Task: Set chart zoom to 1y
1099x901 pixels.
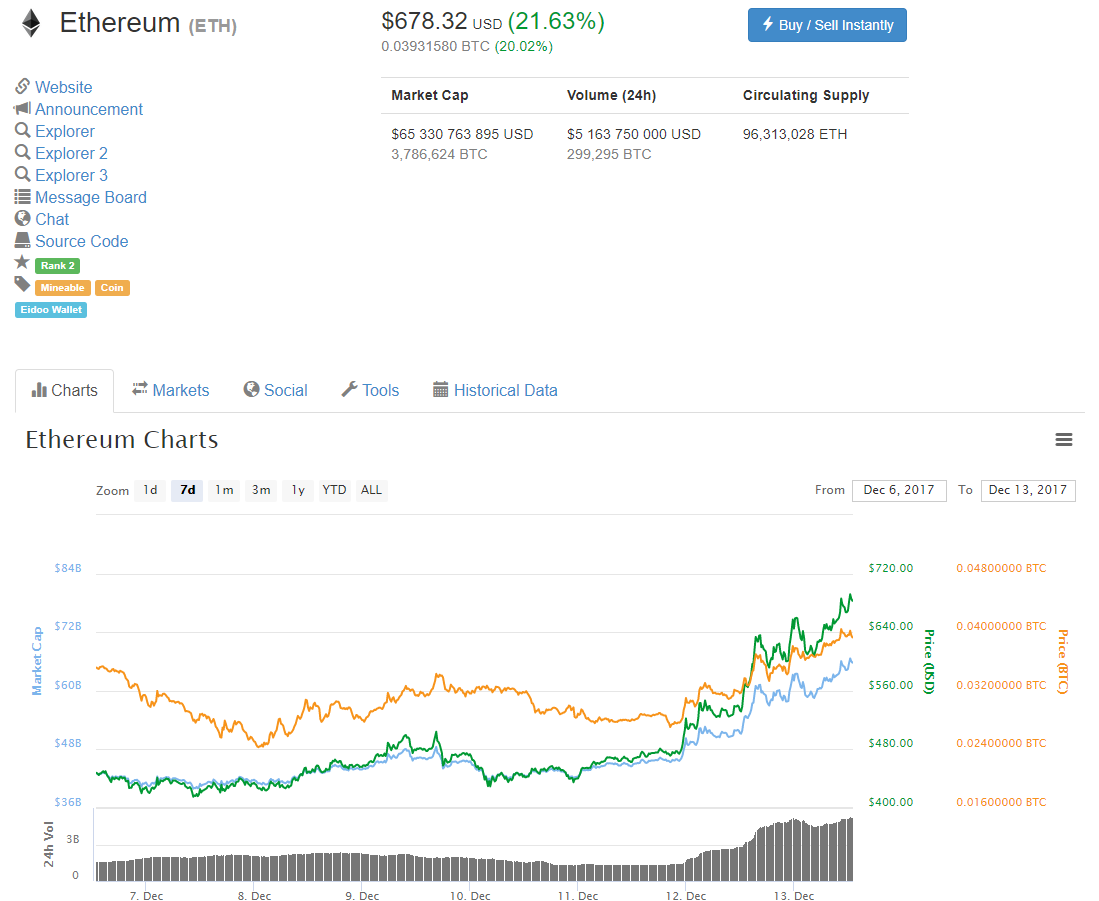Action: pos(299,490)
